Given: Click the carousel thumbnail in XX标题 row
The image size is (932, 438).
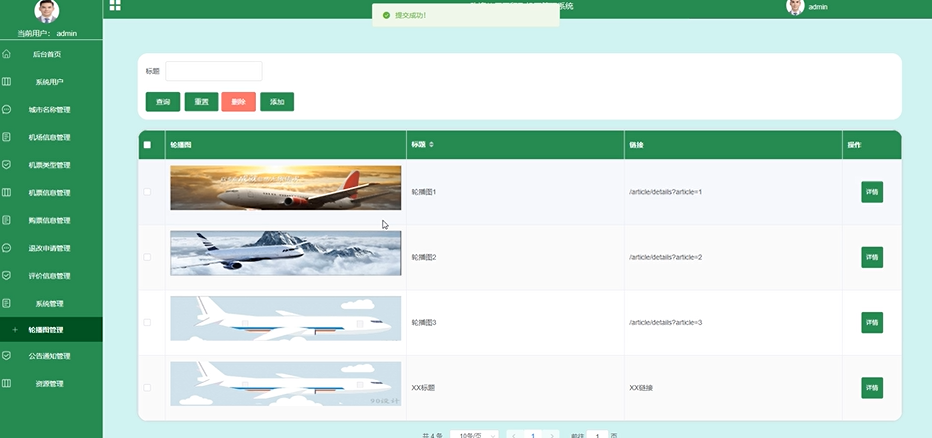Looking at the screenshot, I should (286, 384).
